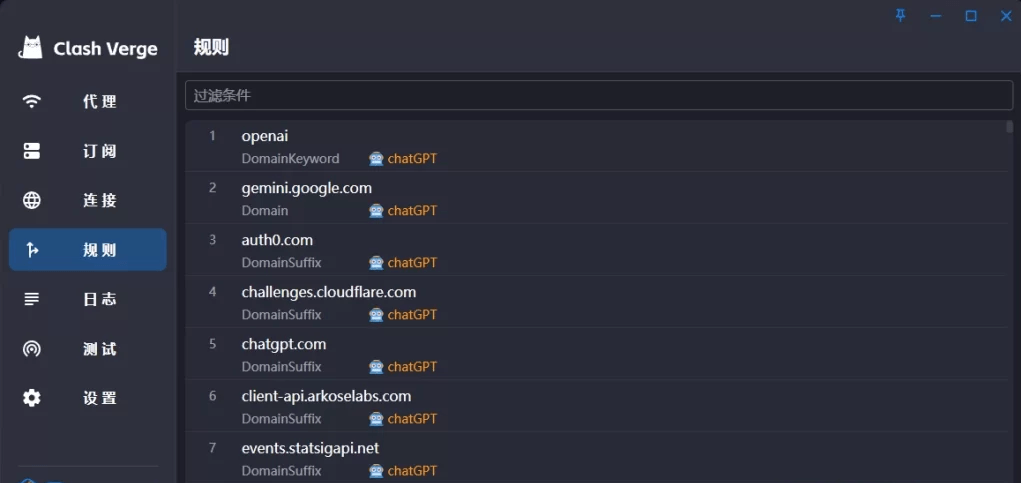Viewport: 1021px width, 483px height.
Task: Click robot icon in gemini.google.com row
Action: pos(376,211)
